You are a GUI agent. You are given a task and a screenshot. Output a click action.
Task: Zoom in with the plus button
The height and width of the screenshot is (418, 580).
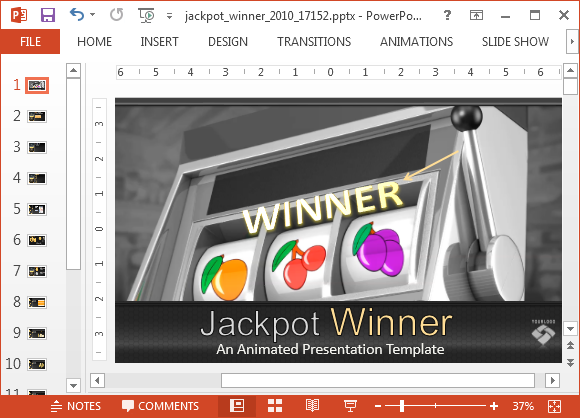tap(493, 406)
